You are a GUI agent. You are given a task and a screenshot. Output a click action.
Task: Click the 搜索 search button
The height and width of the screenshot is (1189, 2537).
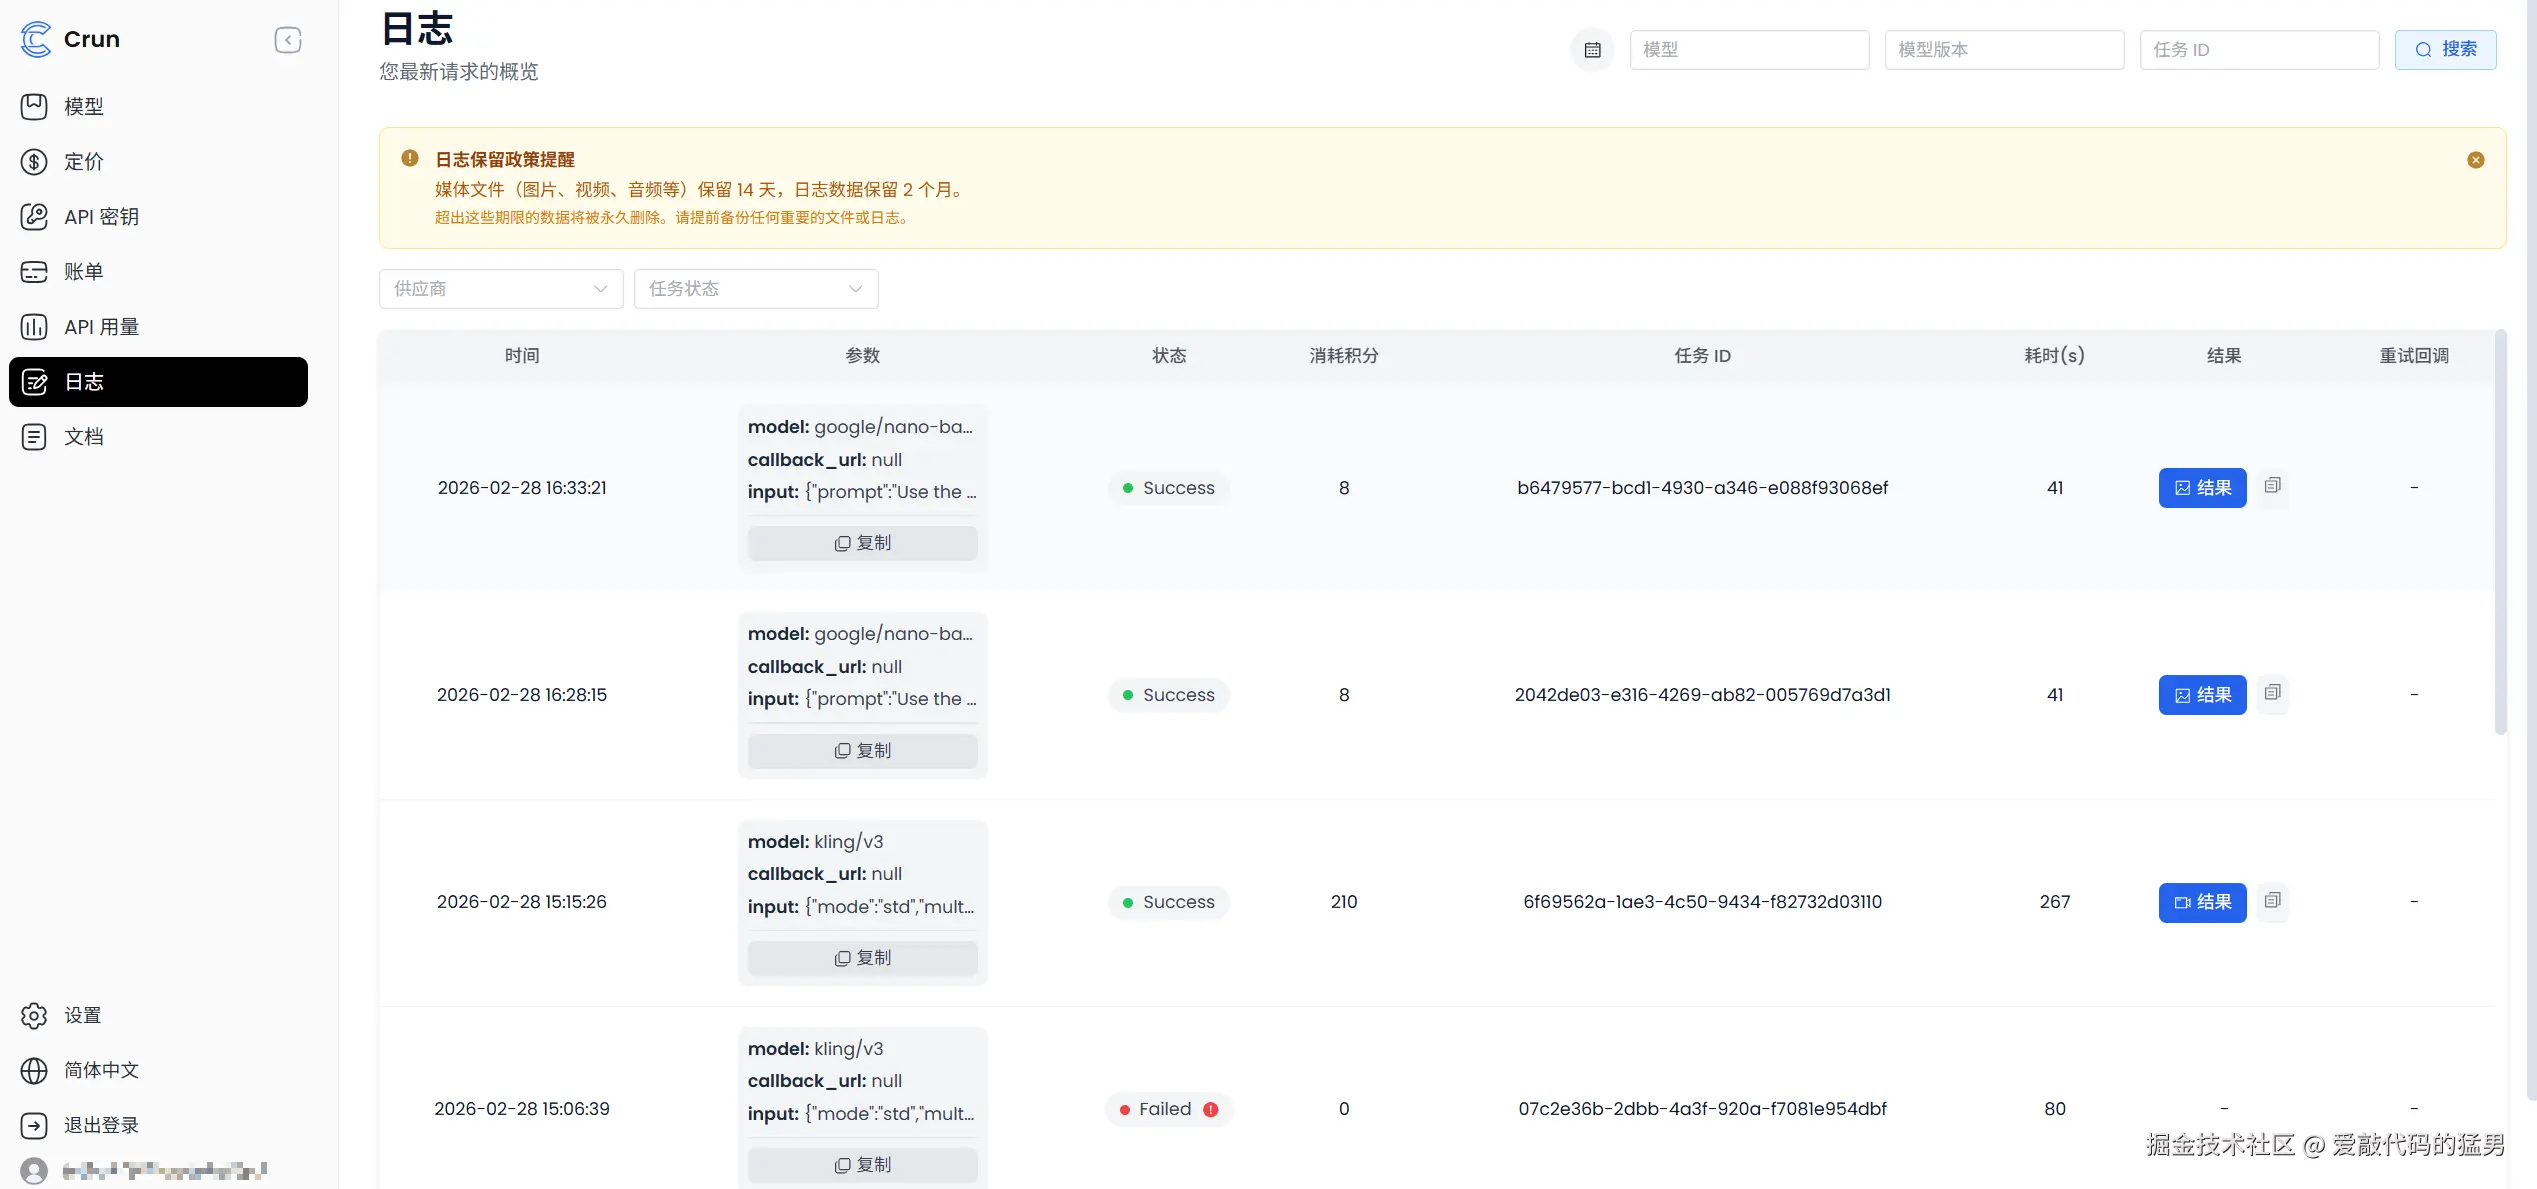(2445, 49)
